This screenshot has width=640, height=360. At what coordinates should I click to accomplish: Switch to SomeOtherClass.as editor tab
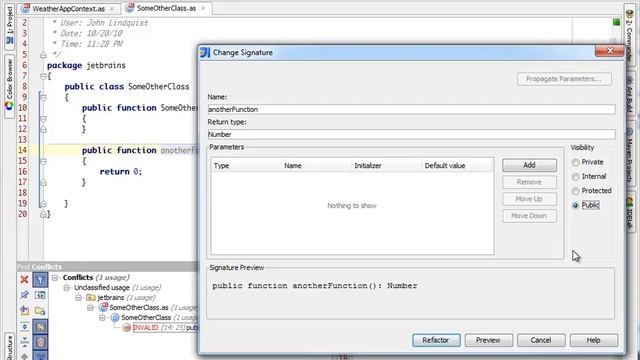pyautogui.click(x=166, y=8)
